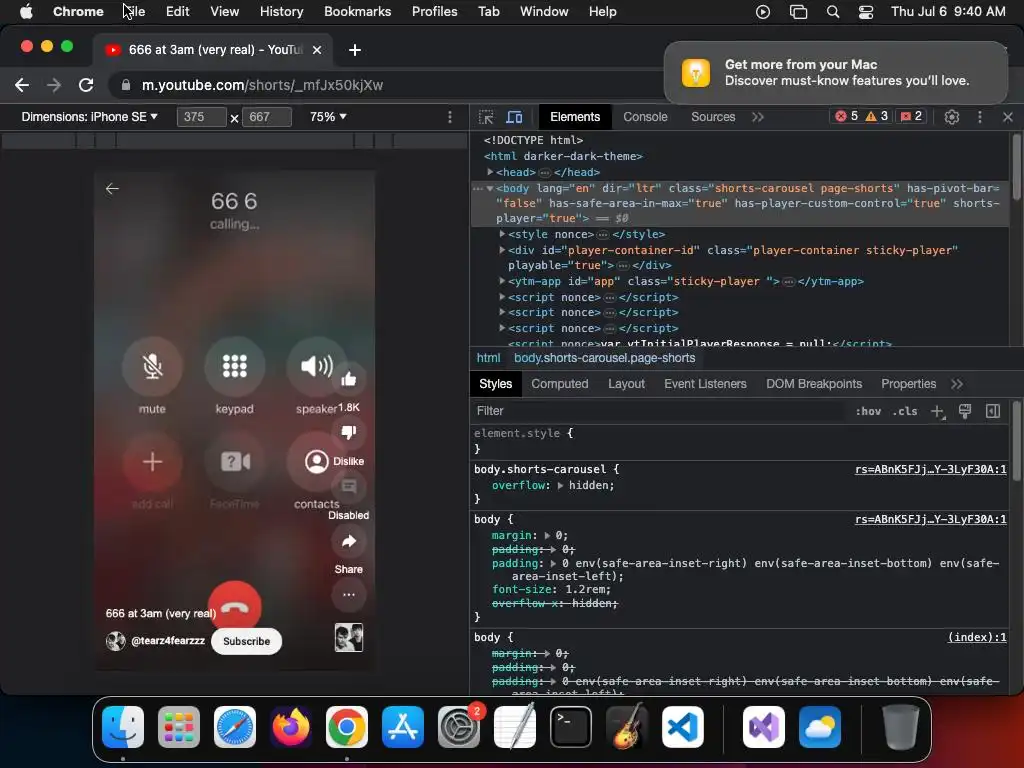Open DevTools three-dot customize menu
Screen dimensions: 1024x768
(x=980, y=117)
